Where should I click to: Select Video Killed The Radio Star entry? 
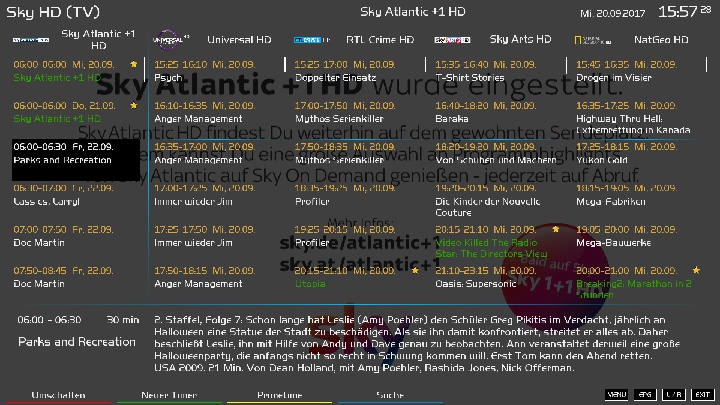pos(498,242)
